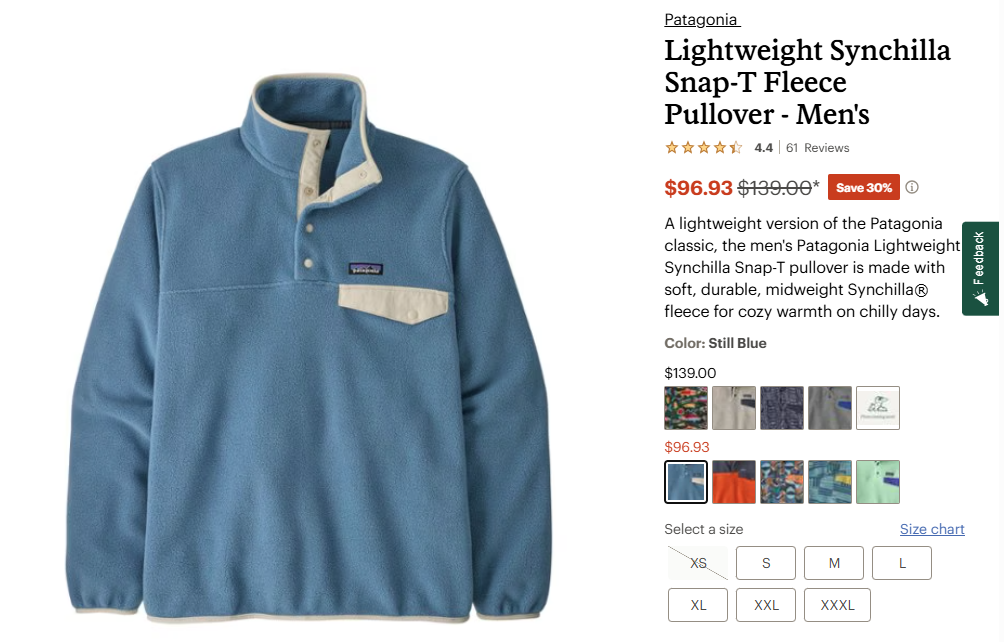Choose size XXL
The image size is (1004, 642).
pyautogui.click(x=766, y=605)
